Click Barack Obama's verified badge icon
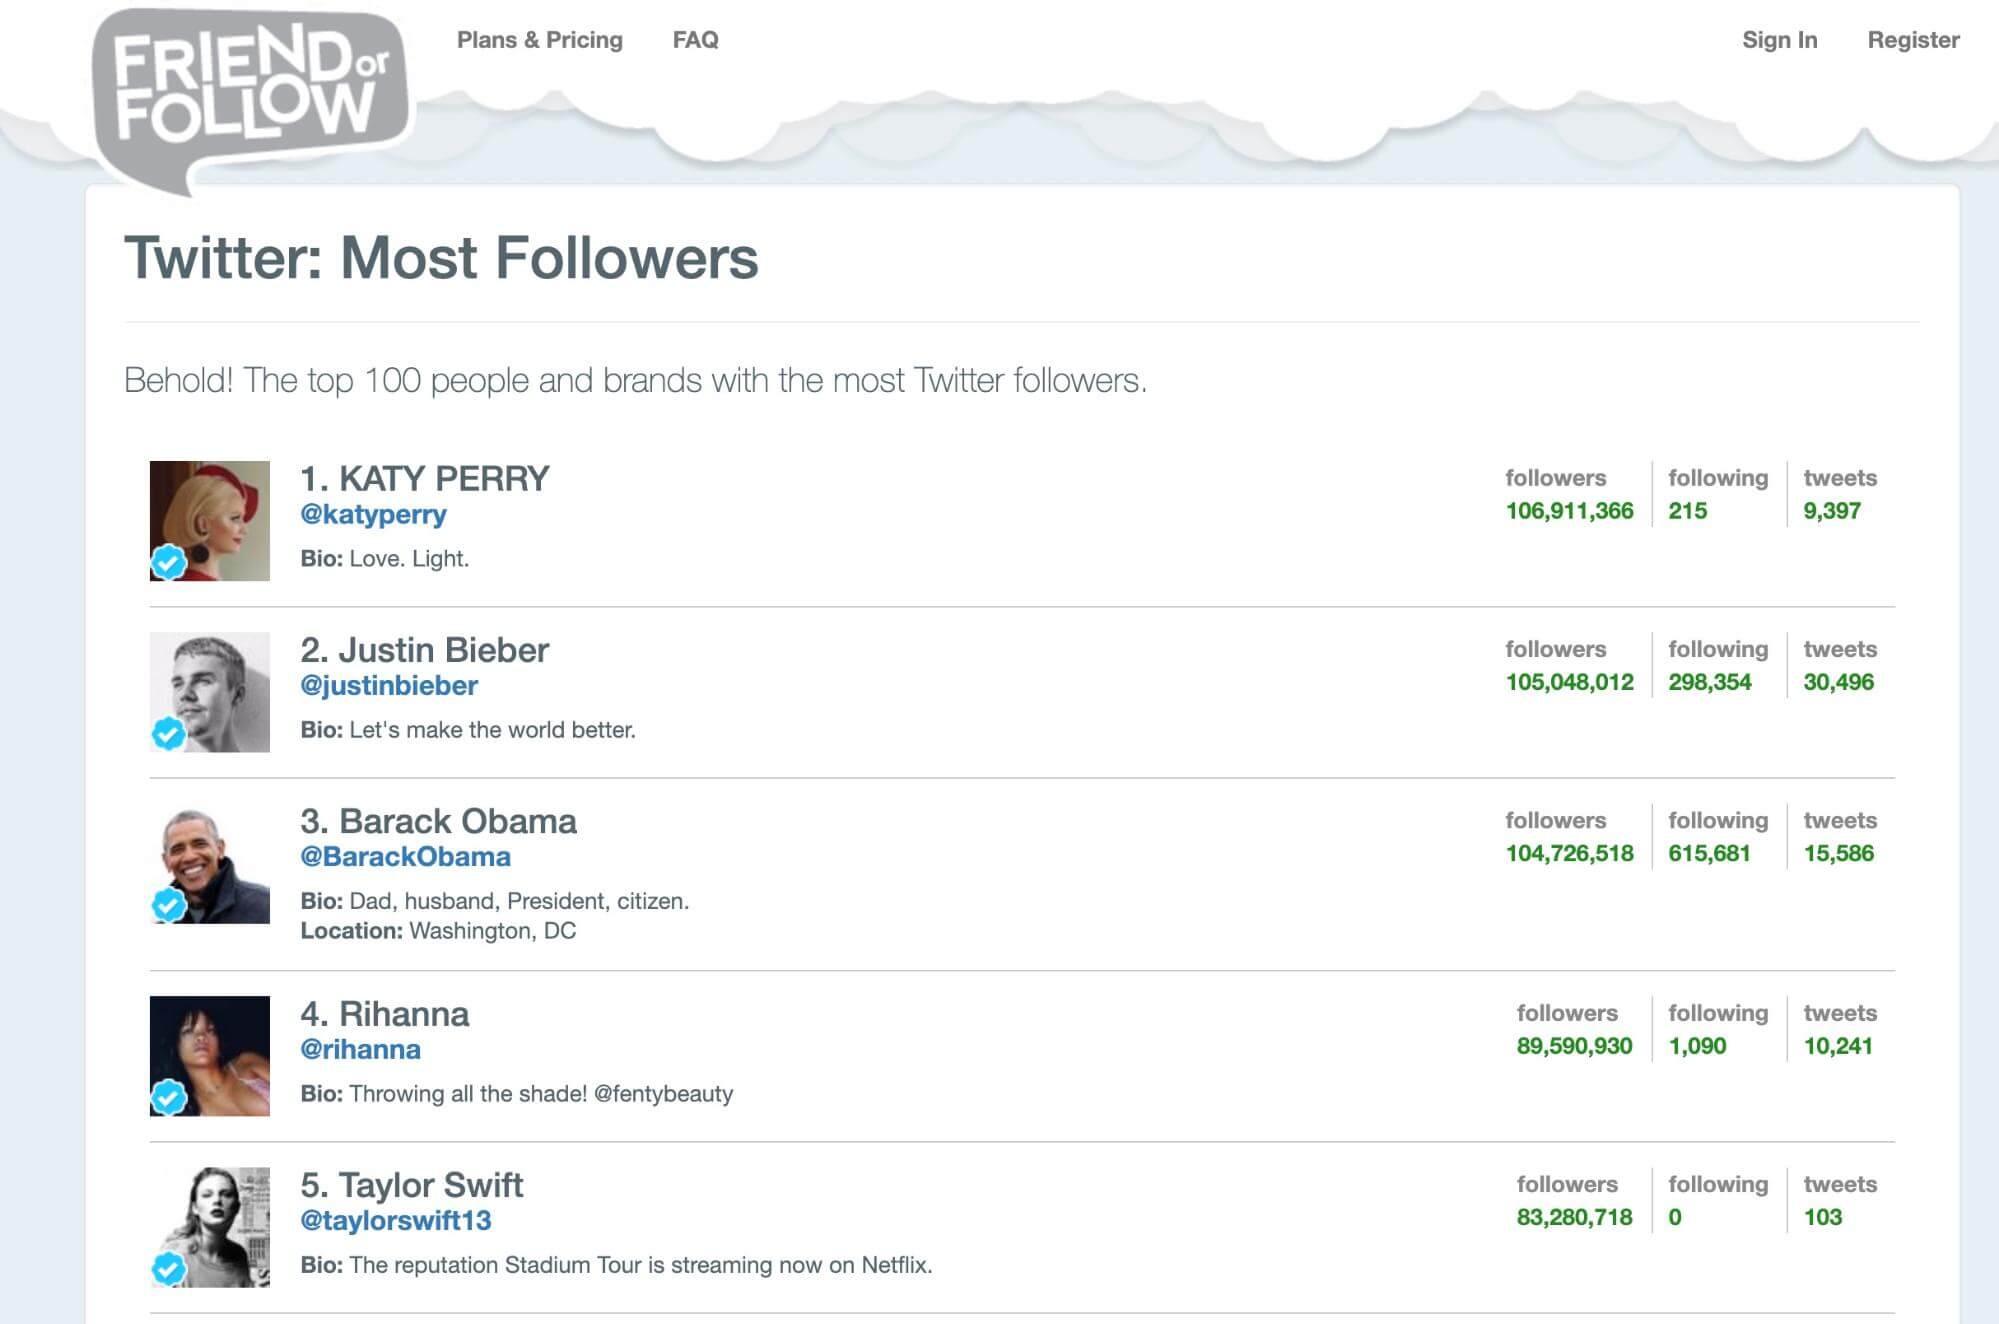Viewport: 1999px width, 1324px height. pyautogui.click(x=169, y=905)
